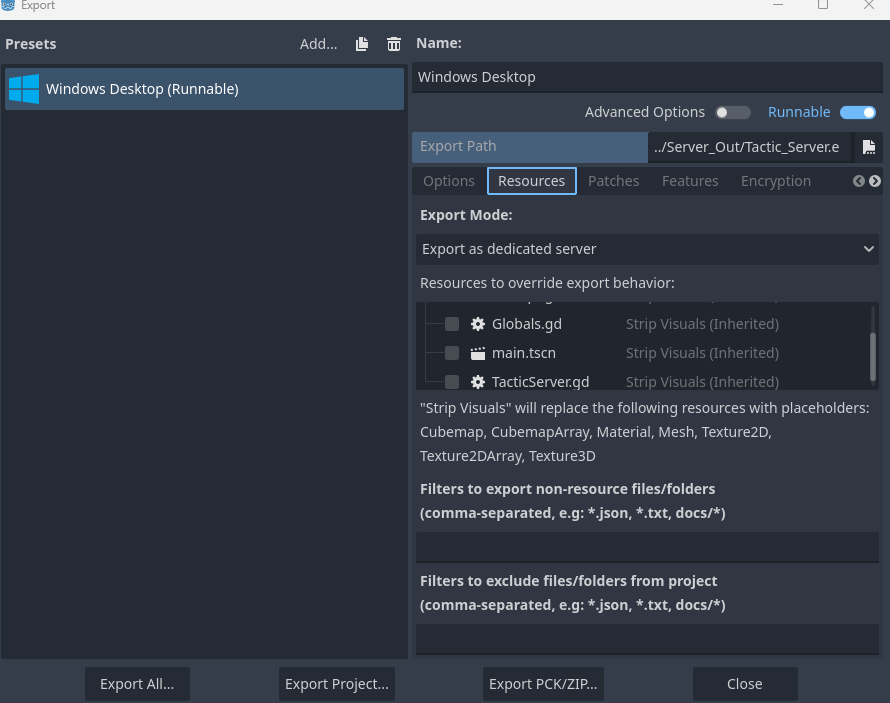Click the Export Path text field
Viewport: 890px width, 703px height.
(750, 147)
